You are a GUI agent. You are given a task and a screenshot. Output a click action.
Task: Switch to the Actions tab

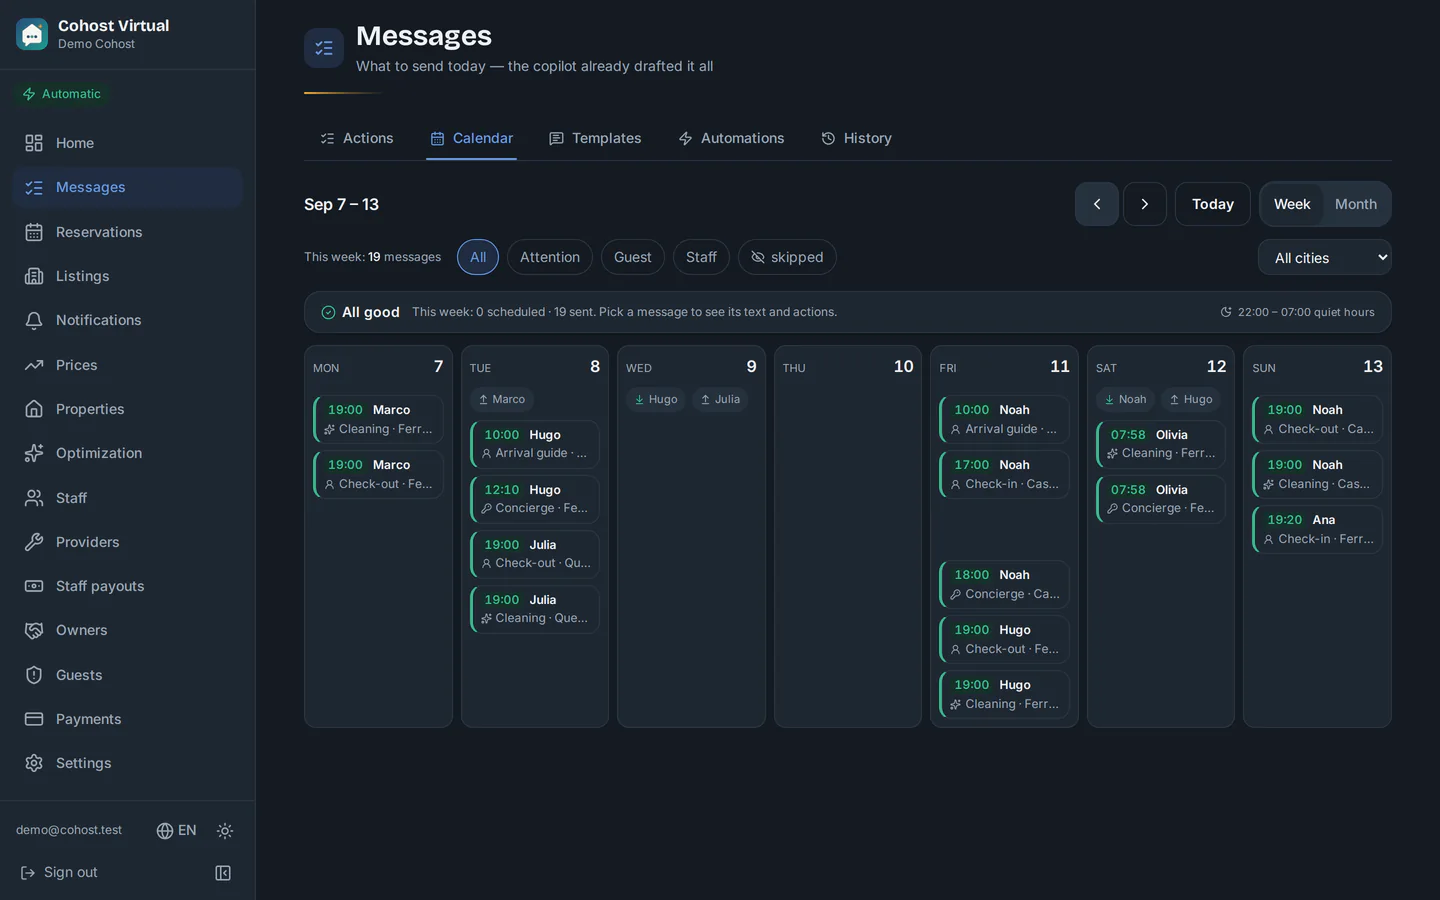(x=357, y=138)
